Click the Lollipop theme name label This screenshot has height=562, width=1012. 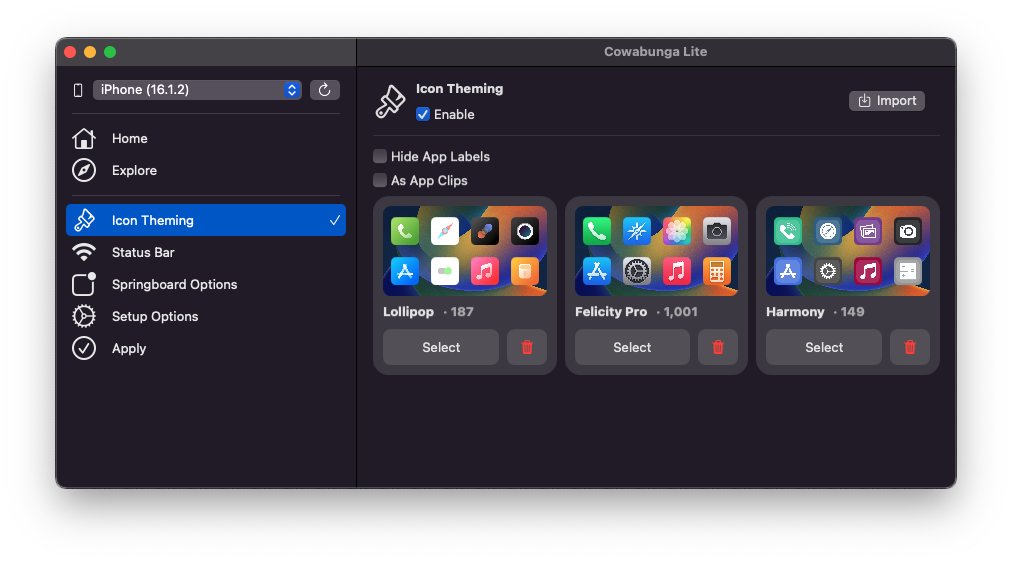coord(409,312)
